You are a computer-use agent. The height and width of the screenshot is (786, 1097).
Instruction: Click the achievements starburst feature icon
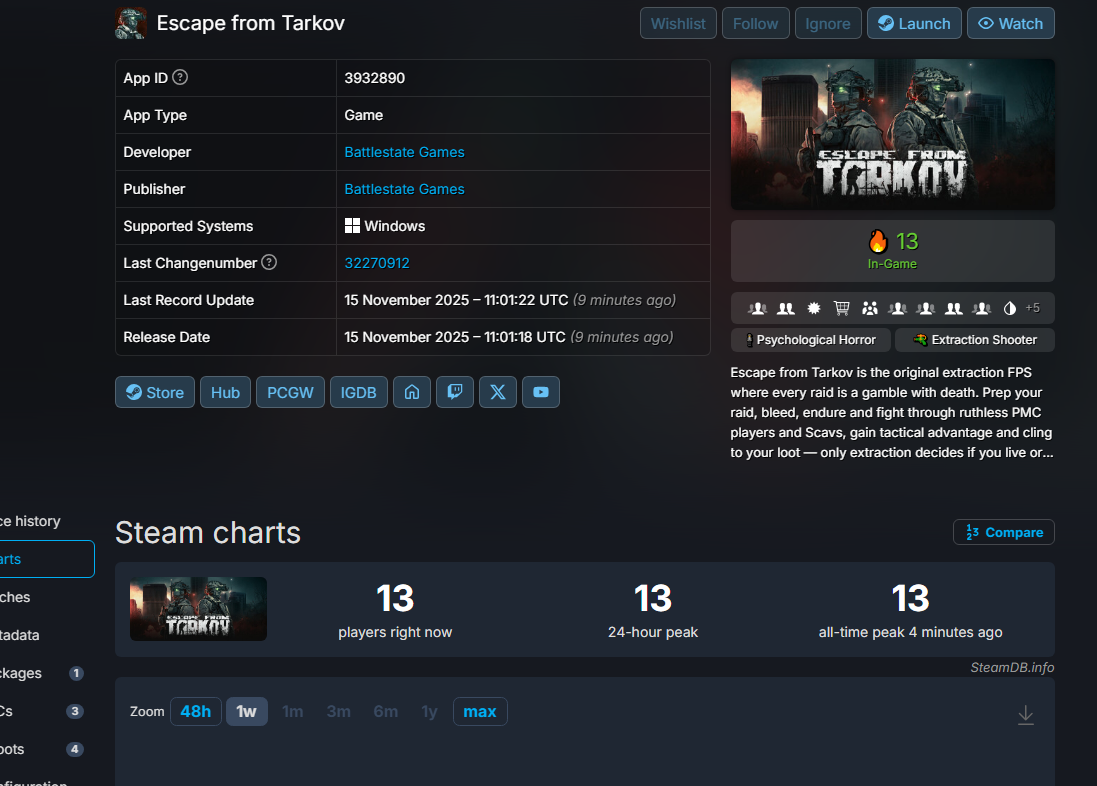pos(814,308)
